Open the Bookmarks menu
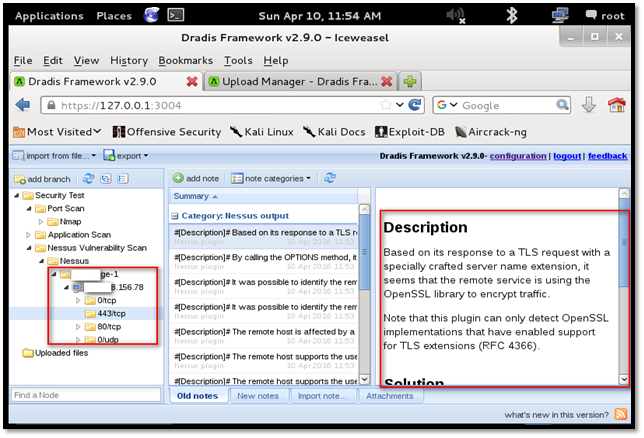The image size is (644, 438). coord(185,60)
